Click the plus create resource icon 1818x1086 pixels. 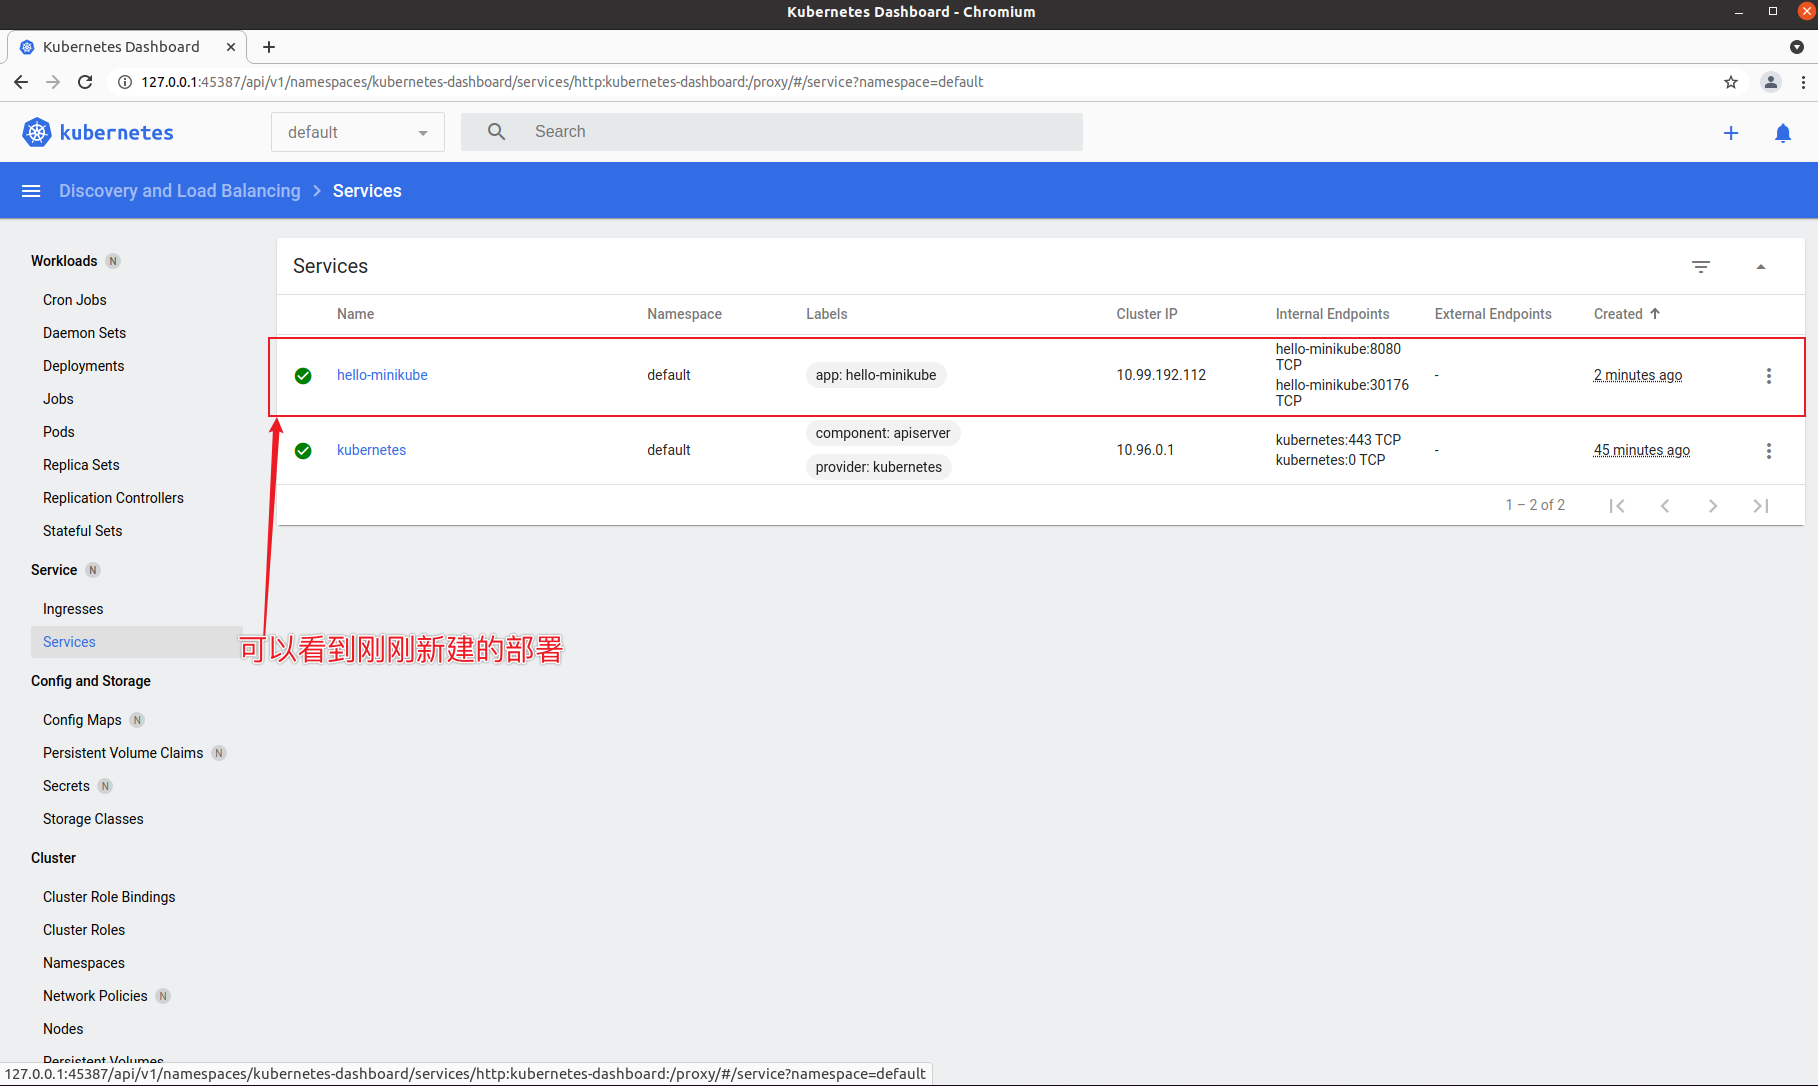tap(1731, 133)
